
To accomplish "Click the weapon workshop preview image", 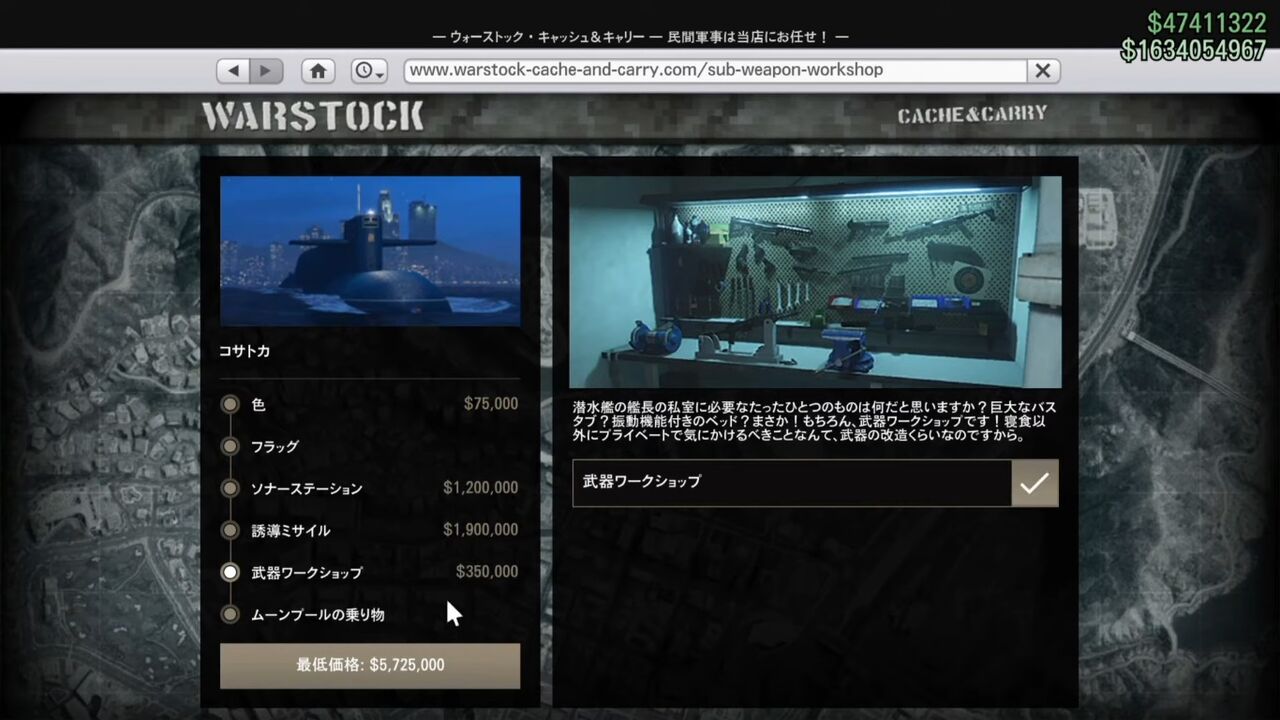I will [815, 282].
